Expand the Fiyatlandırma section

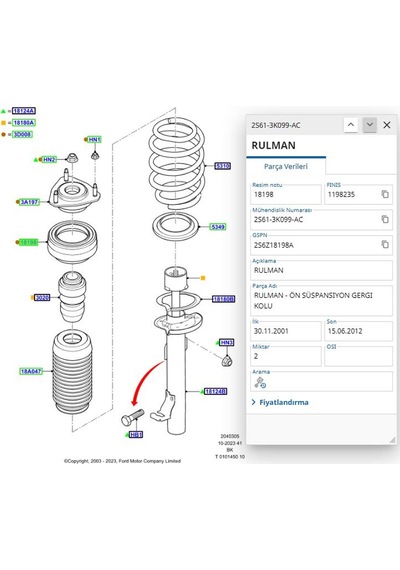[280, 402]
